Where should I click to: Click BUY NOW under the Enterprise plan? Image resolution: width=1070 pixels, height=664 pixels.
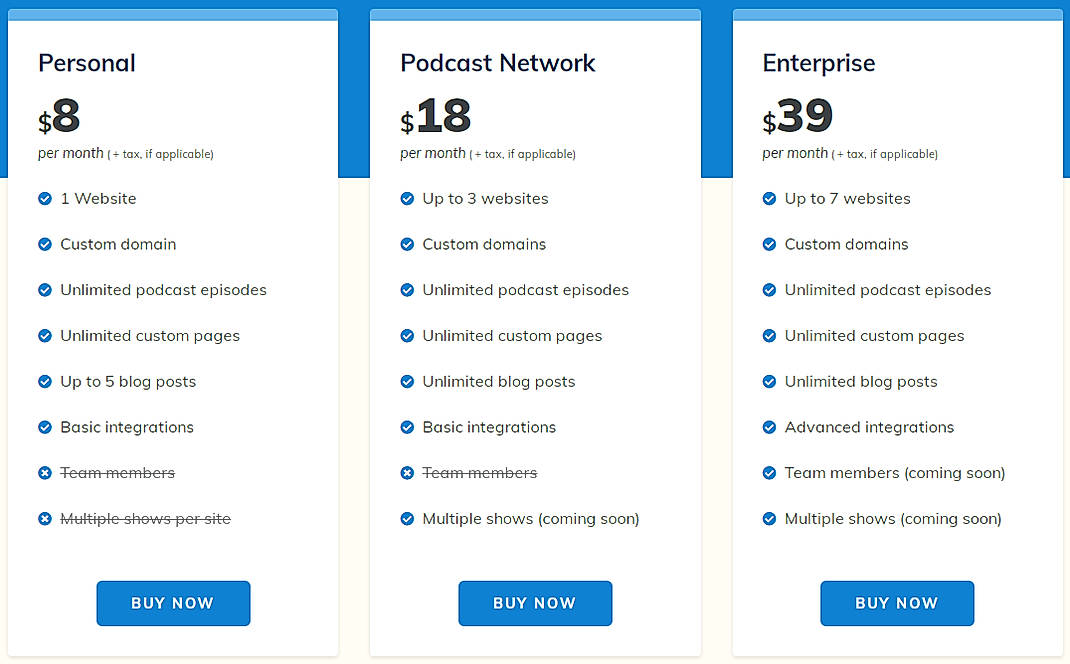pyautogui.click(x=897, y=603)
